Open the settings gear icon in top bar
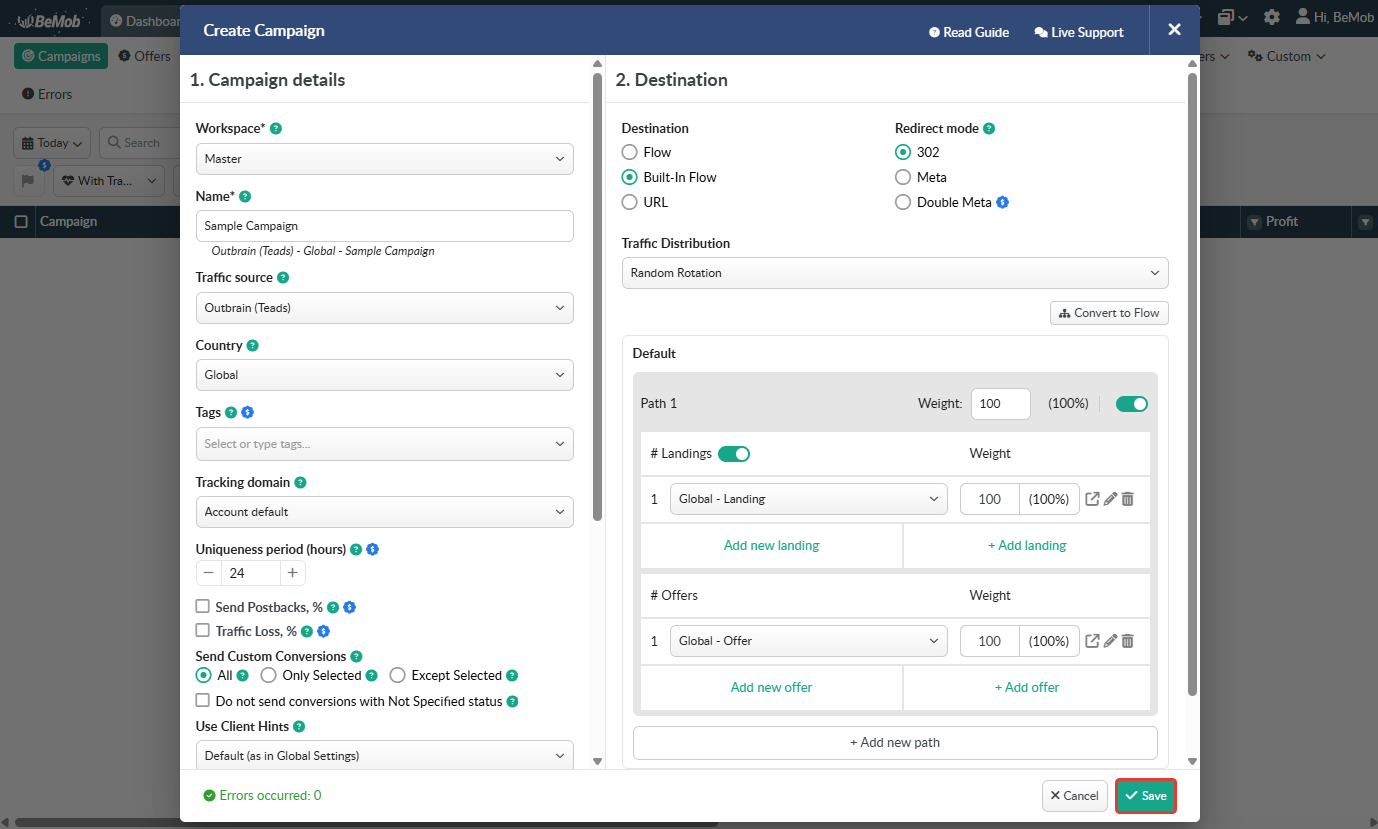The image size is (1378, 829). [x=1272, y=17]
